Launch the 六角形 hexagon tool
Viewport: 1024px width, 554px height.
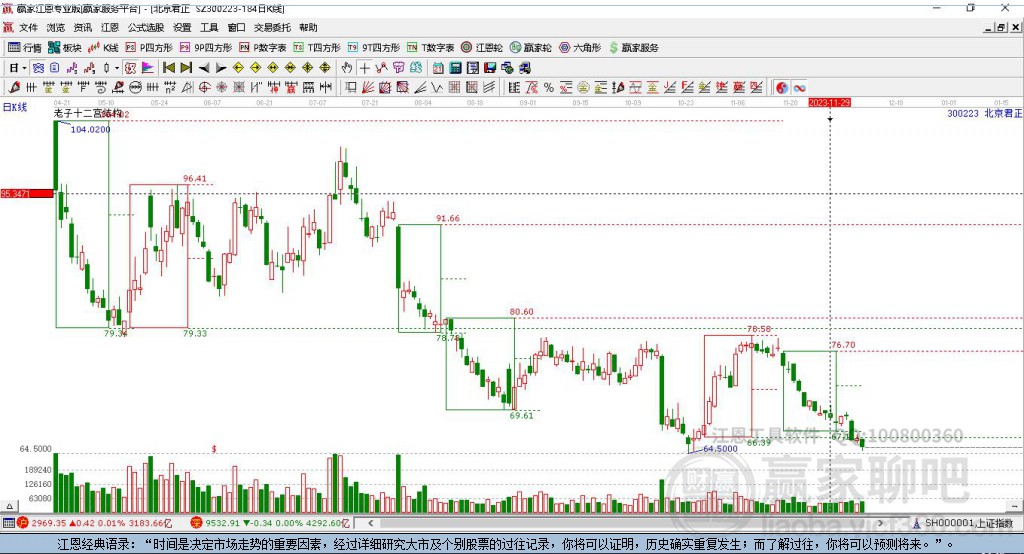580,47
